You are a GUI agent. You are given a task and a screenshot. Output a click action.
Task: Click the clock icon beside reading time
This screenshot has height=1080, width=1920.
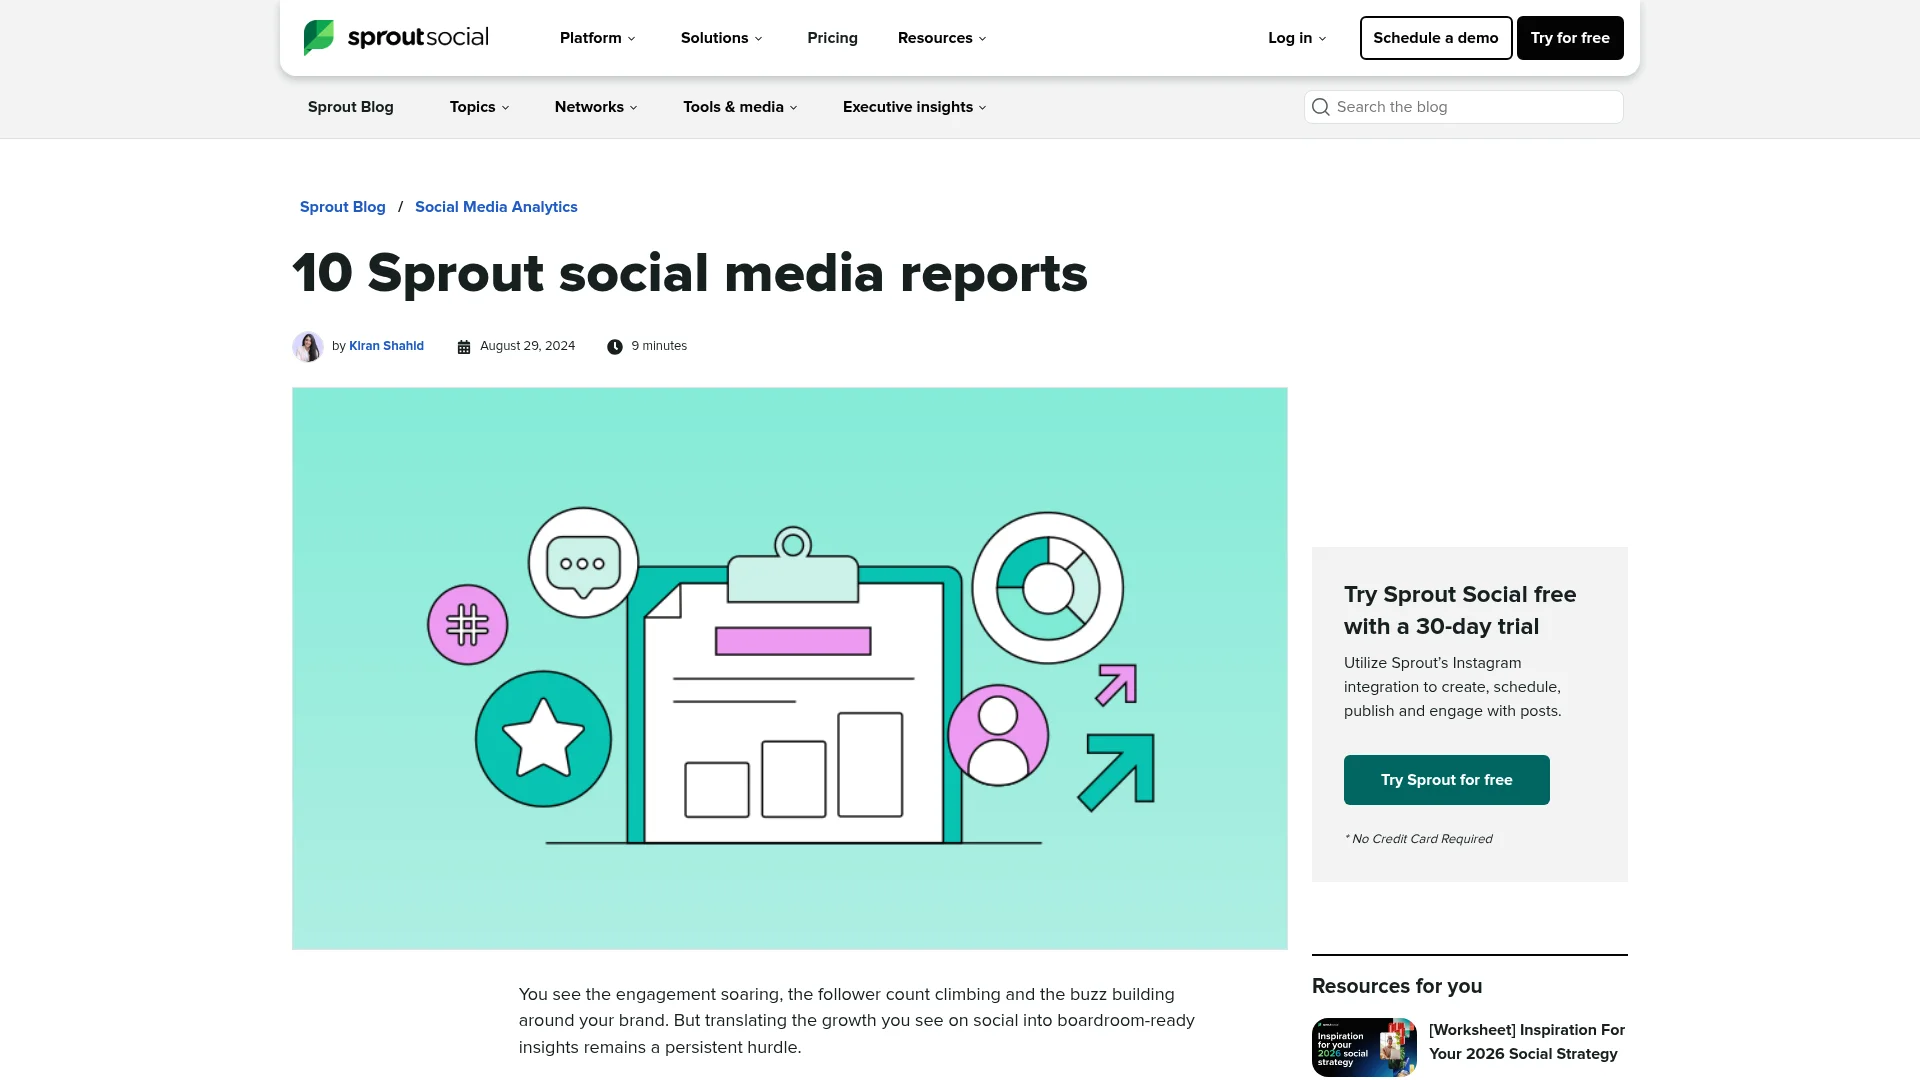click(615, 347)
